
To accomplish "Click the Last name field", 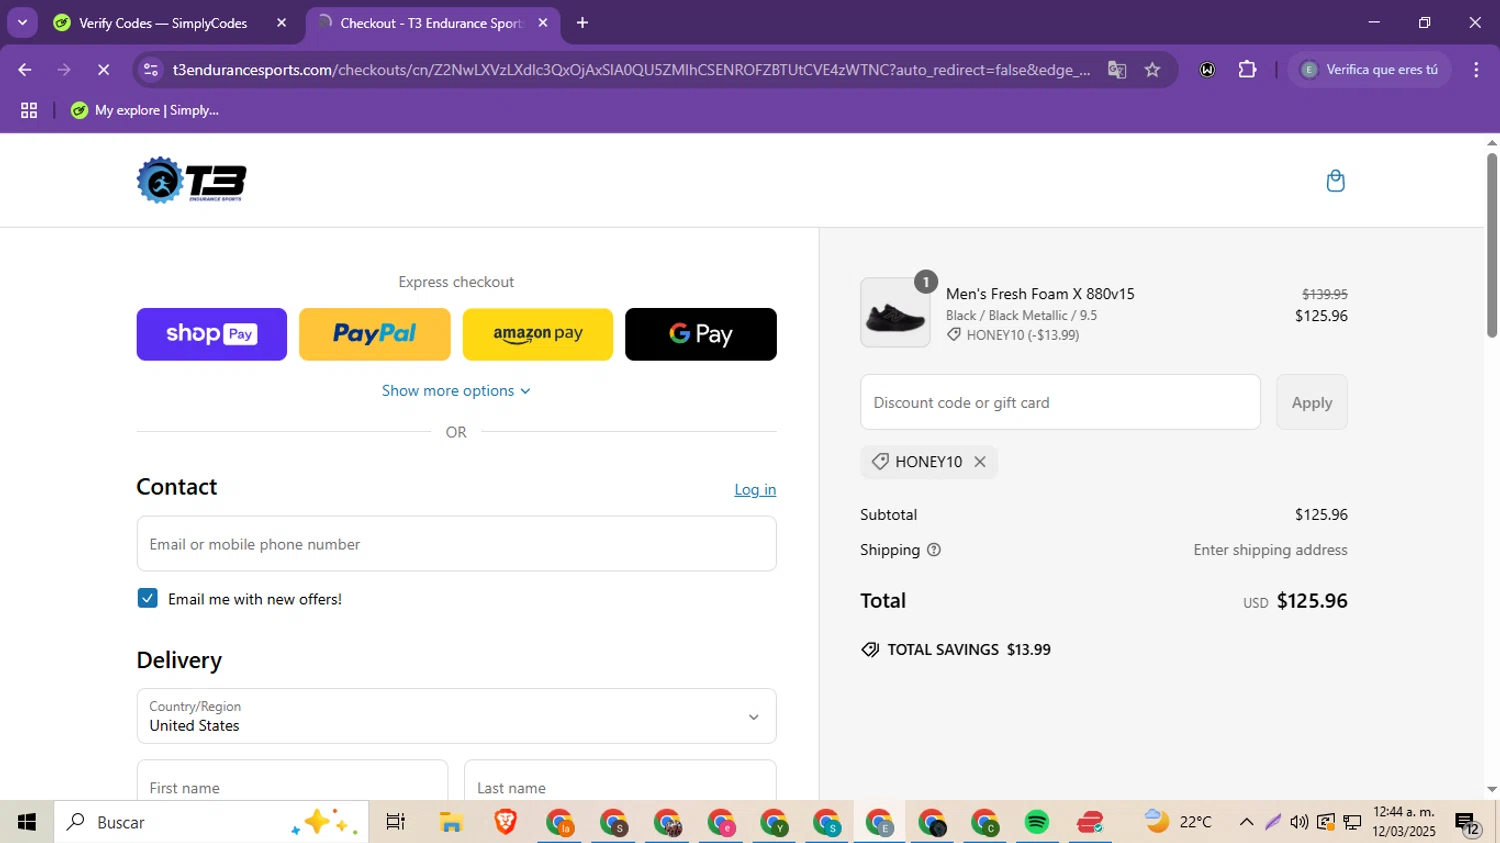I will pos(620,781).
